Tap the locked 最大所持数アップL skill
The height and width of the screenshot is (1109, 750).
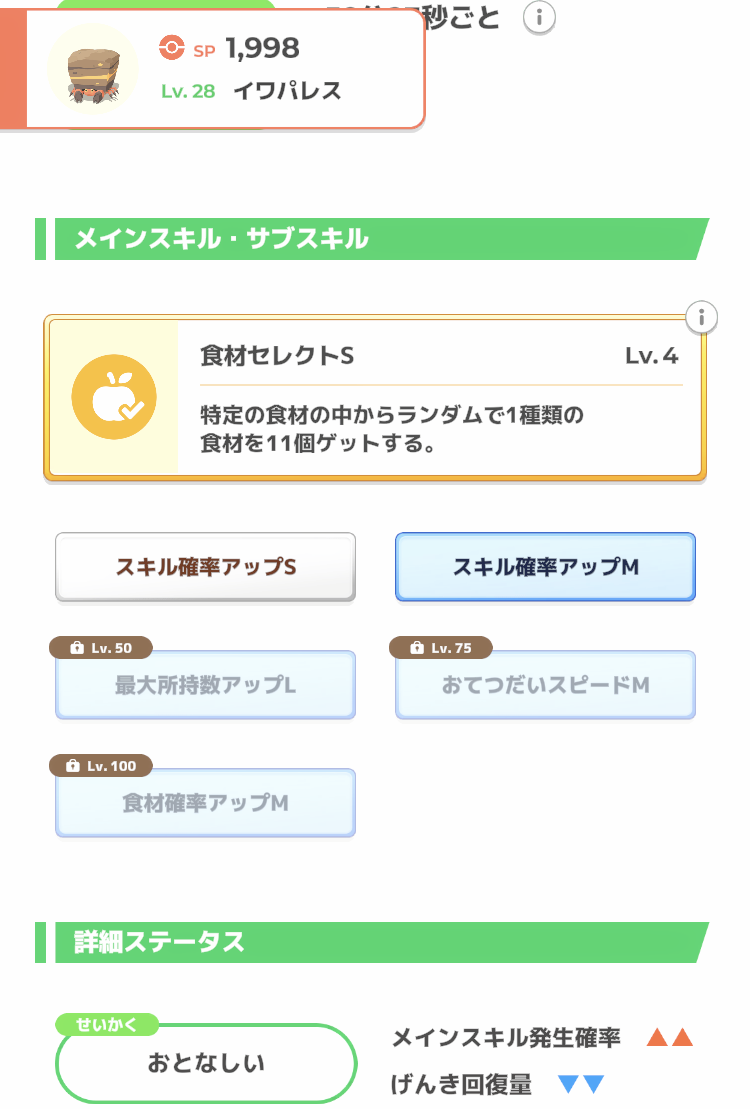(x=206, y=686)
